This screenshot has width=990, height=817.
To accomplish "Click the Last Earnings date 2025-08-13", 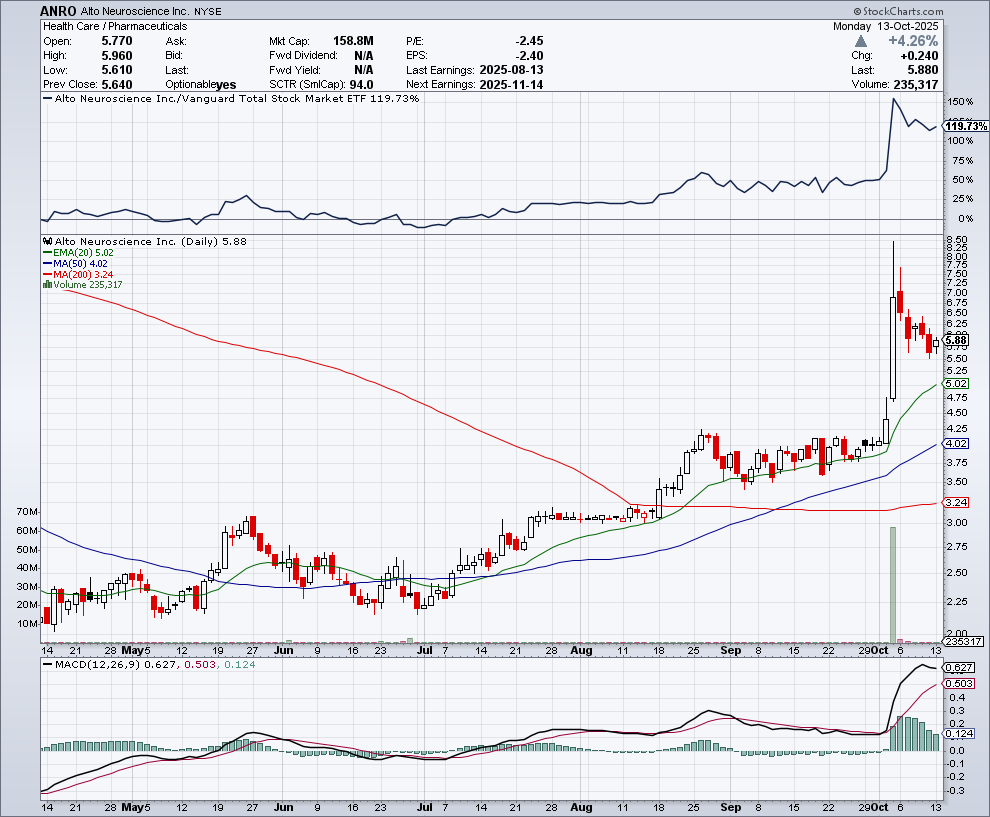I will point(511,70).
